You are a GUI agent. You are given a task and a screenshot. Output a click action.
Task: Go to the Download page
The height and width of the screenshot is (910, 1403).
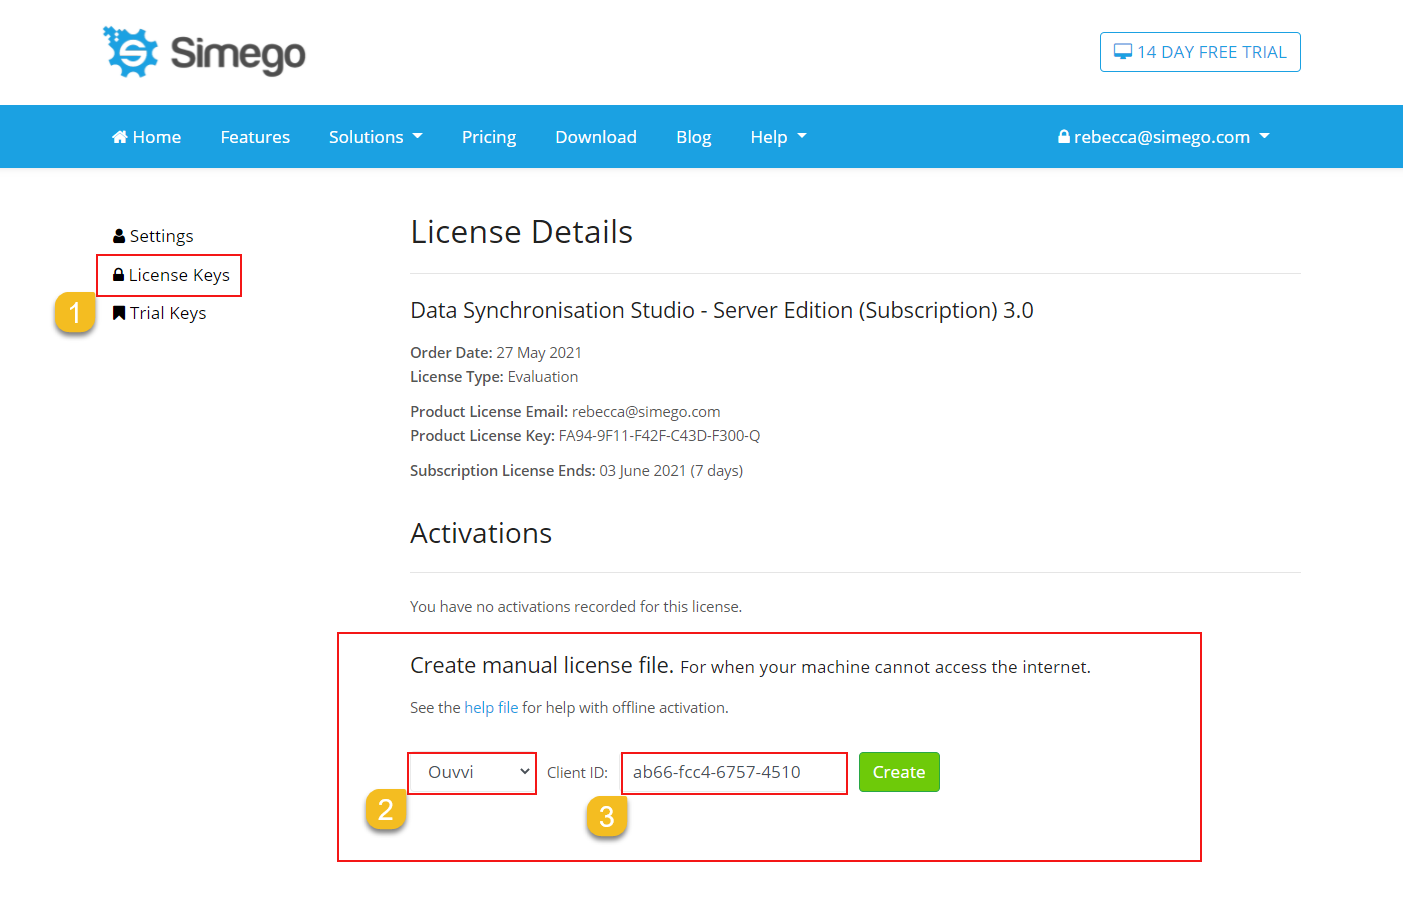pyautogui.click(x=596, y=137)
